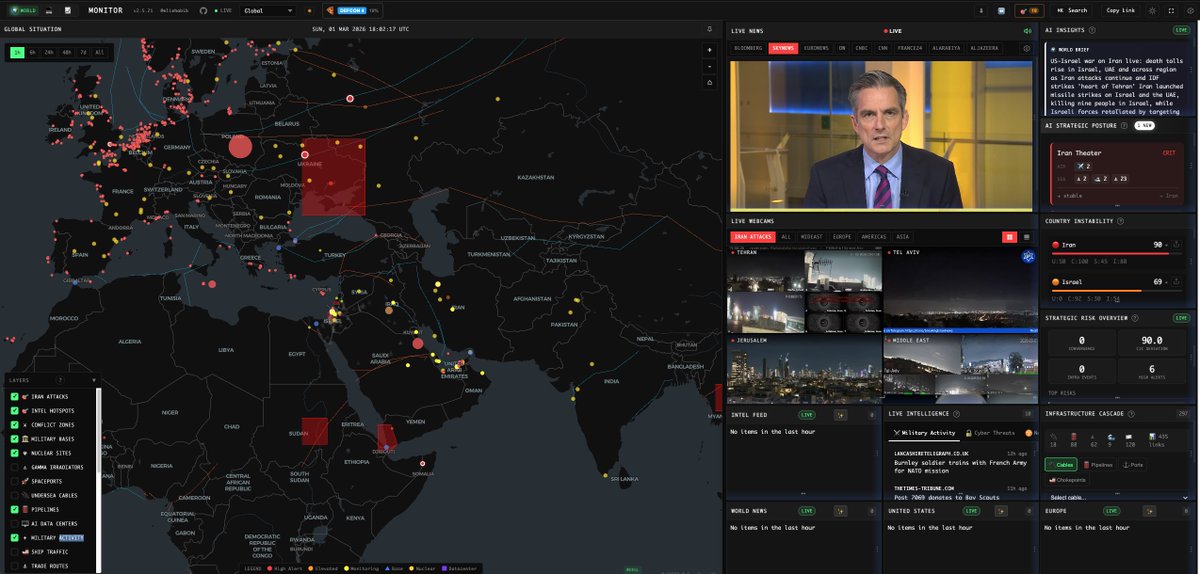Click the DEFCON 4 indicator
This screenshot has height=574, width=1200.
point(352,10)
